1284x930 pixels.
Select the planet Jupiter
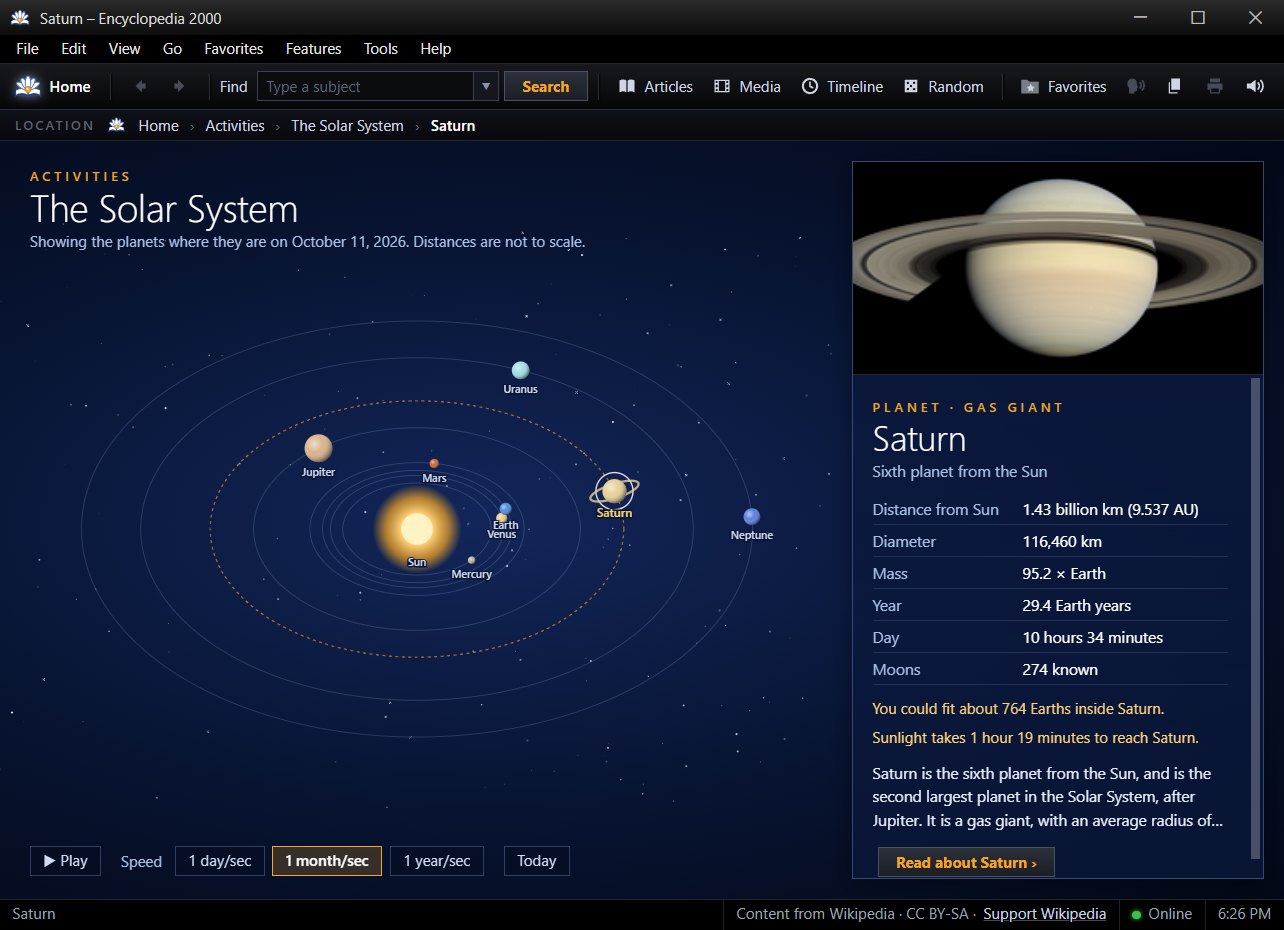(x=318, y=448)
